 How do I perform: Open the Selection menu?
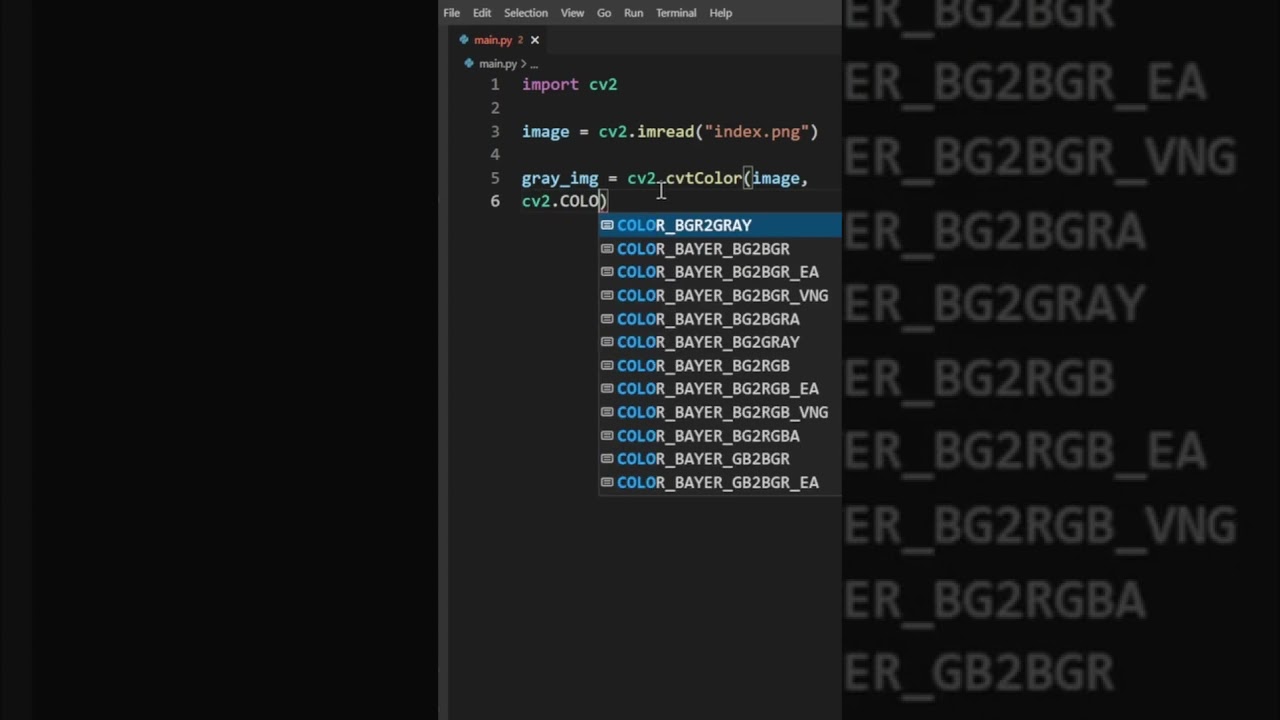pos(526,13)
